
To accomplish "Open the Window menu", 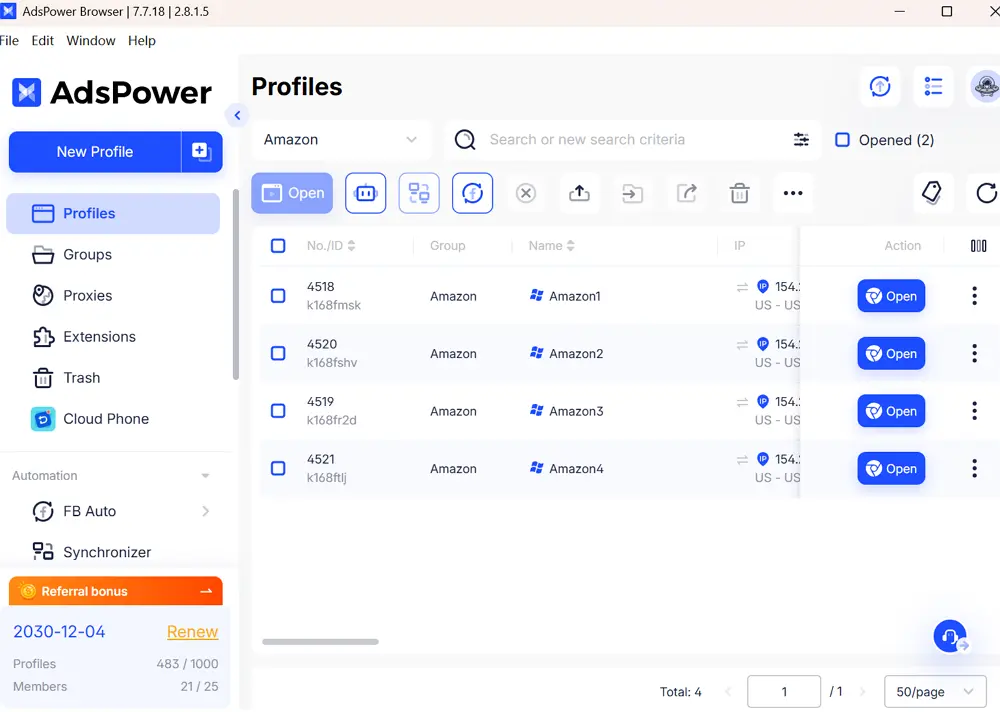I will pyautogui.click(x=90, y=40).
